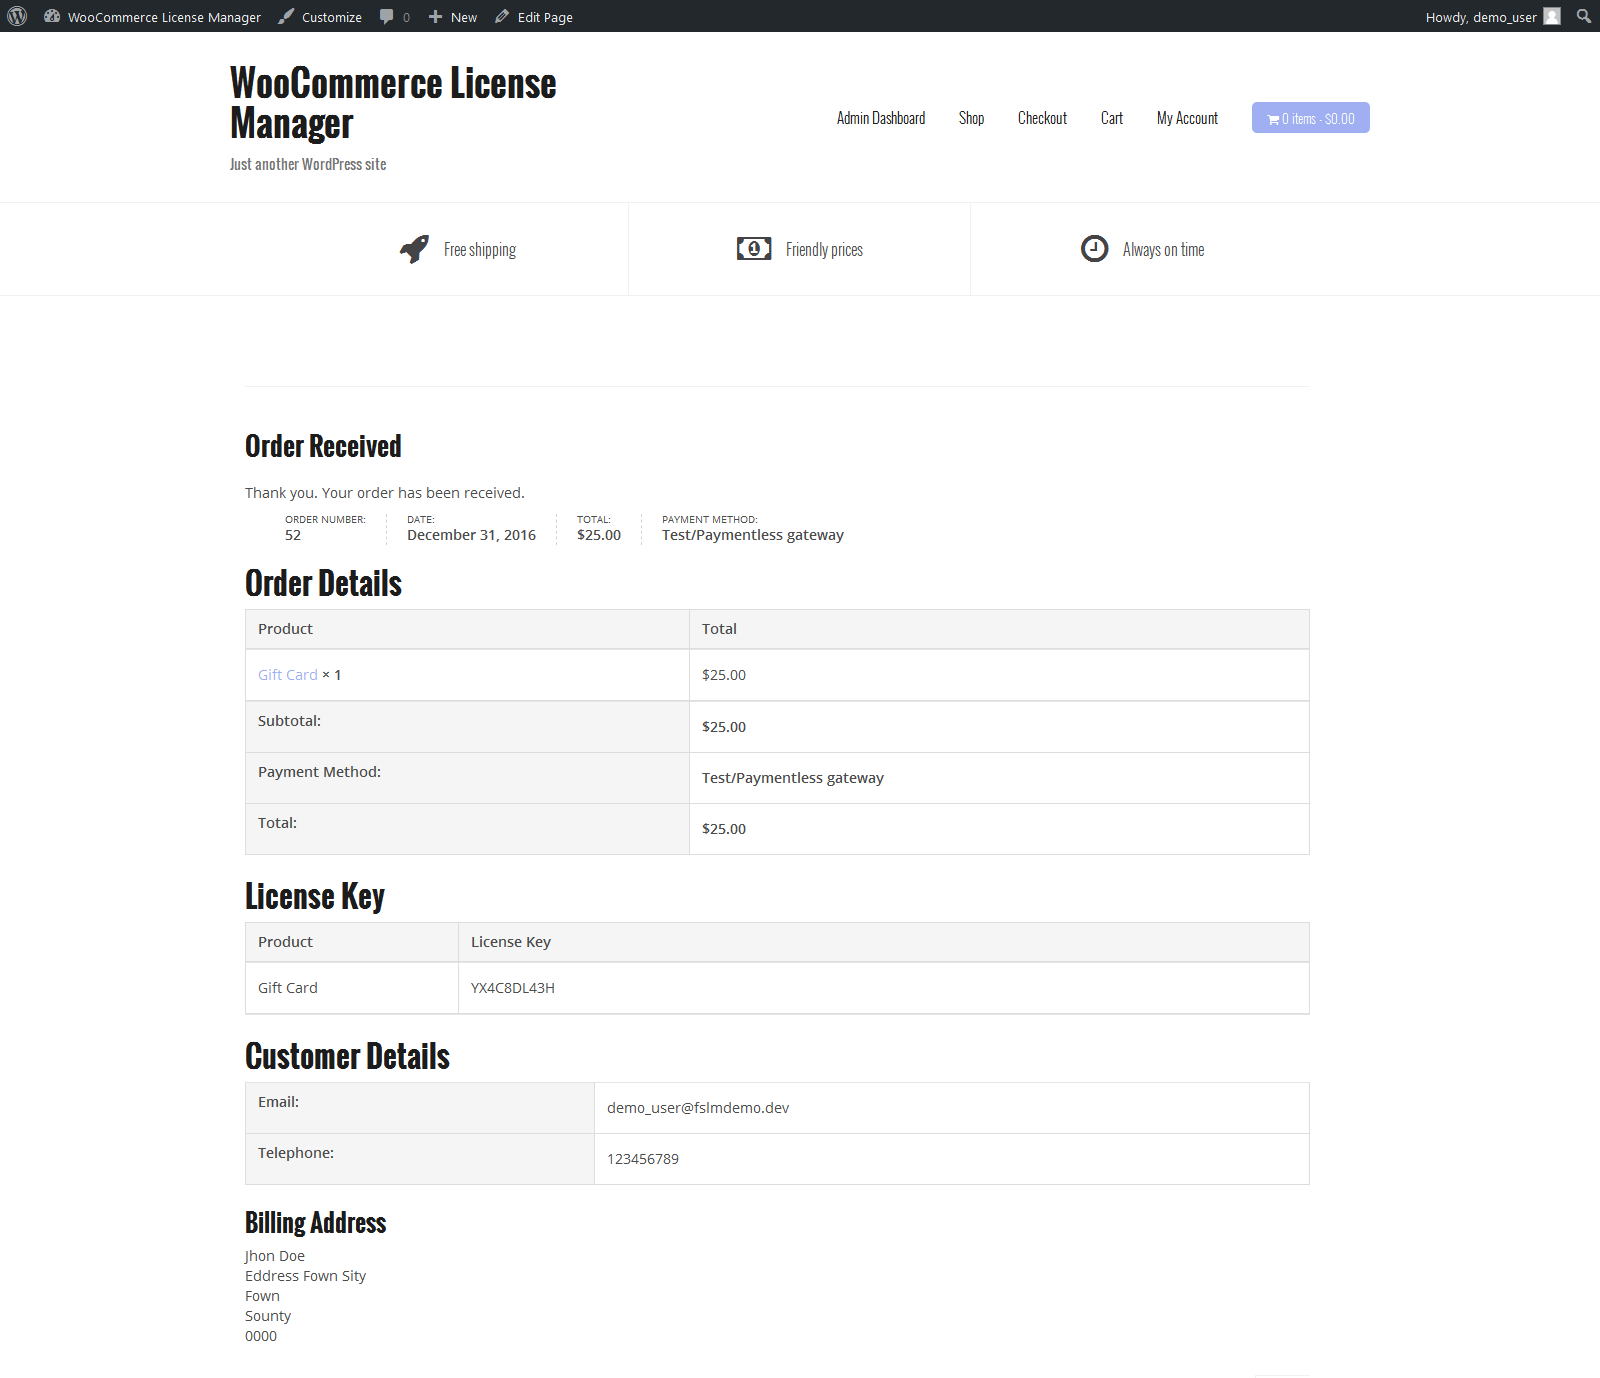The image size is (1600, 1378).
Task: Click order number 52
Action: coord(293,535)
